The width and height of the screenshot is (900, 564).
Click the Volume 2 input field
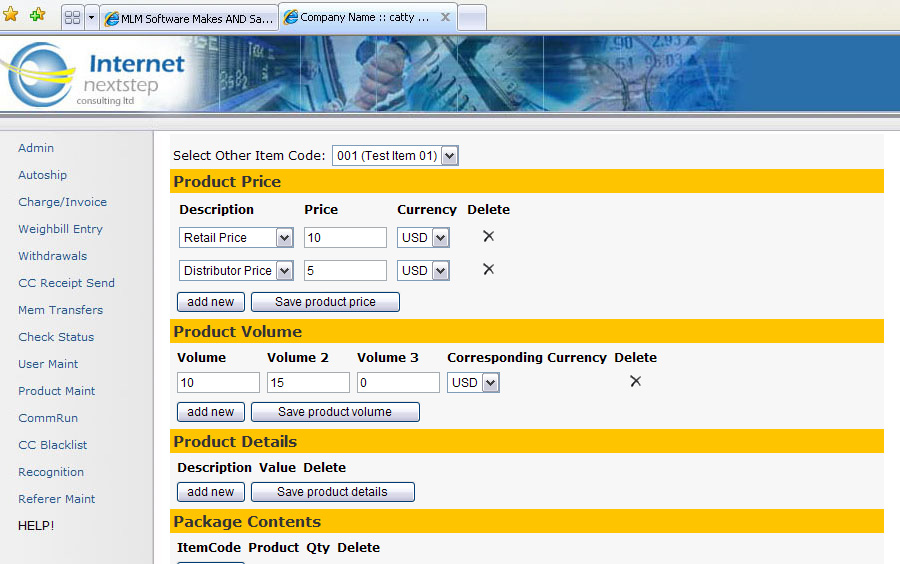pos(308,382)
